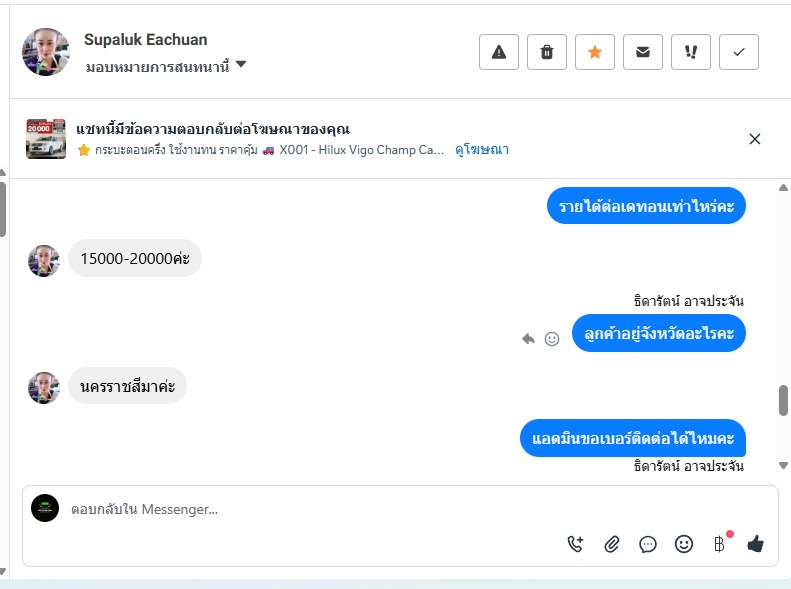Mark conversation as unread via envelope icon
The height and width of the screenshot is (589, 791).
pos(643,52)
